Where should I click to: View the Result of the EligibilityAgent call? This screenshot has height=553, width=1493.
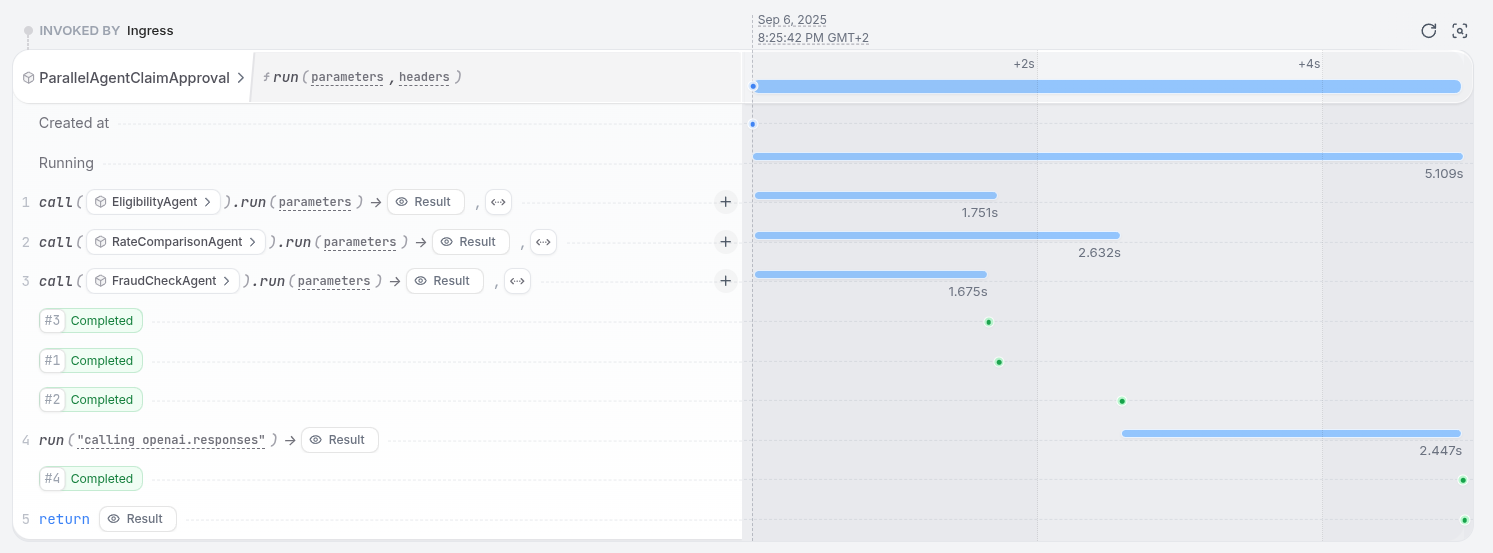(x=426, y=202)
